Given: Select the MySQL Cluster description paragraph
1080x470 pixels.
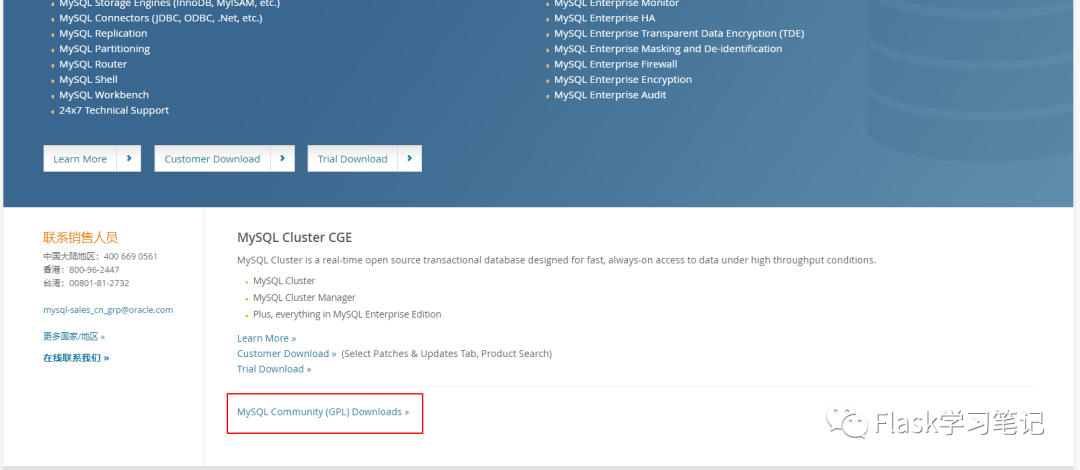Looking at the screenshot, I should pos(557,260).
